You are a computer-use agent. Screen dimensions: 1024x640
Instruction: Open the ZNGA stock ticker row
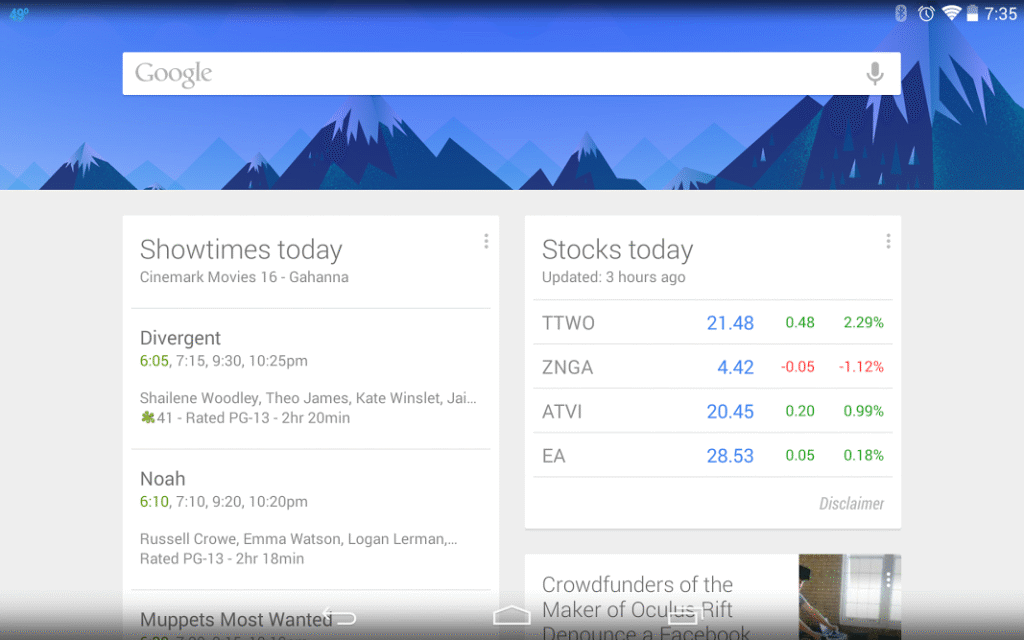point(712,367)
